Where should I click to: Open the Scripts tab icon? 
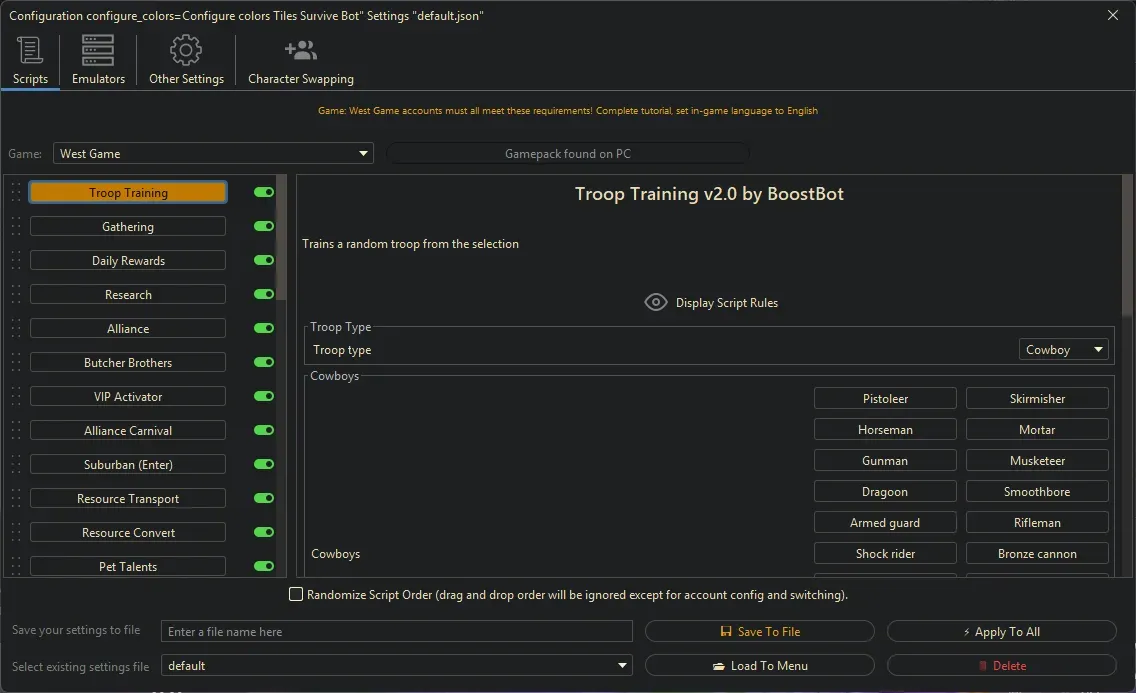pyautogui.click(x=30, y=50)
